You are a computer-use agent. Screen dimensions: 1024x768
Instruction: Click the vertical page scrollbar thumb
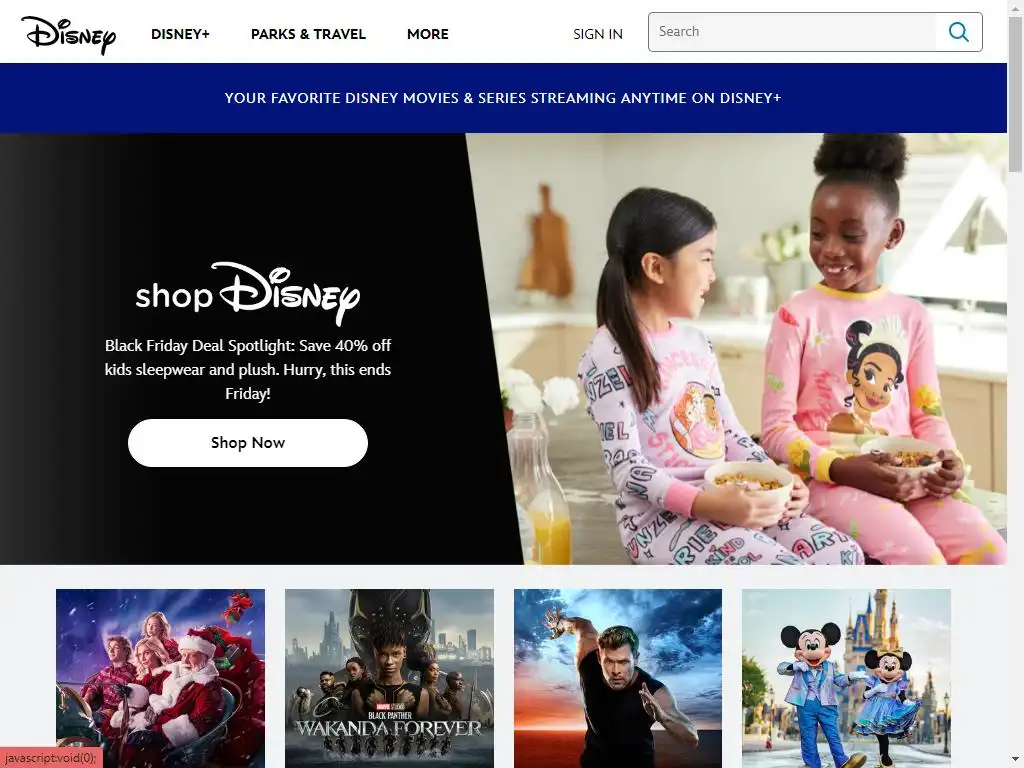click(x=1016, y=95)
